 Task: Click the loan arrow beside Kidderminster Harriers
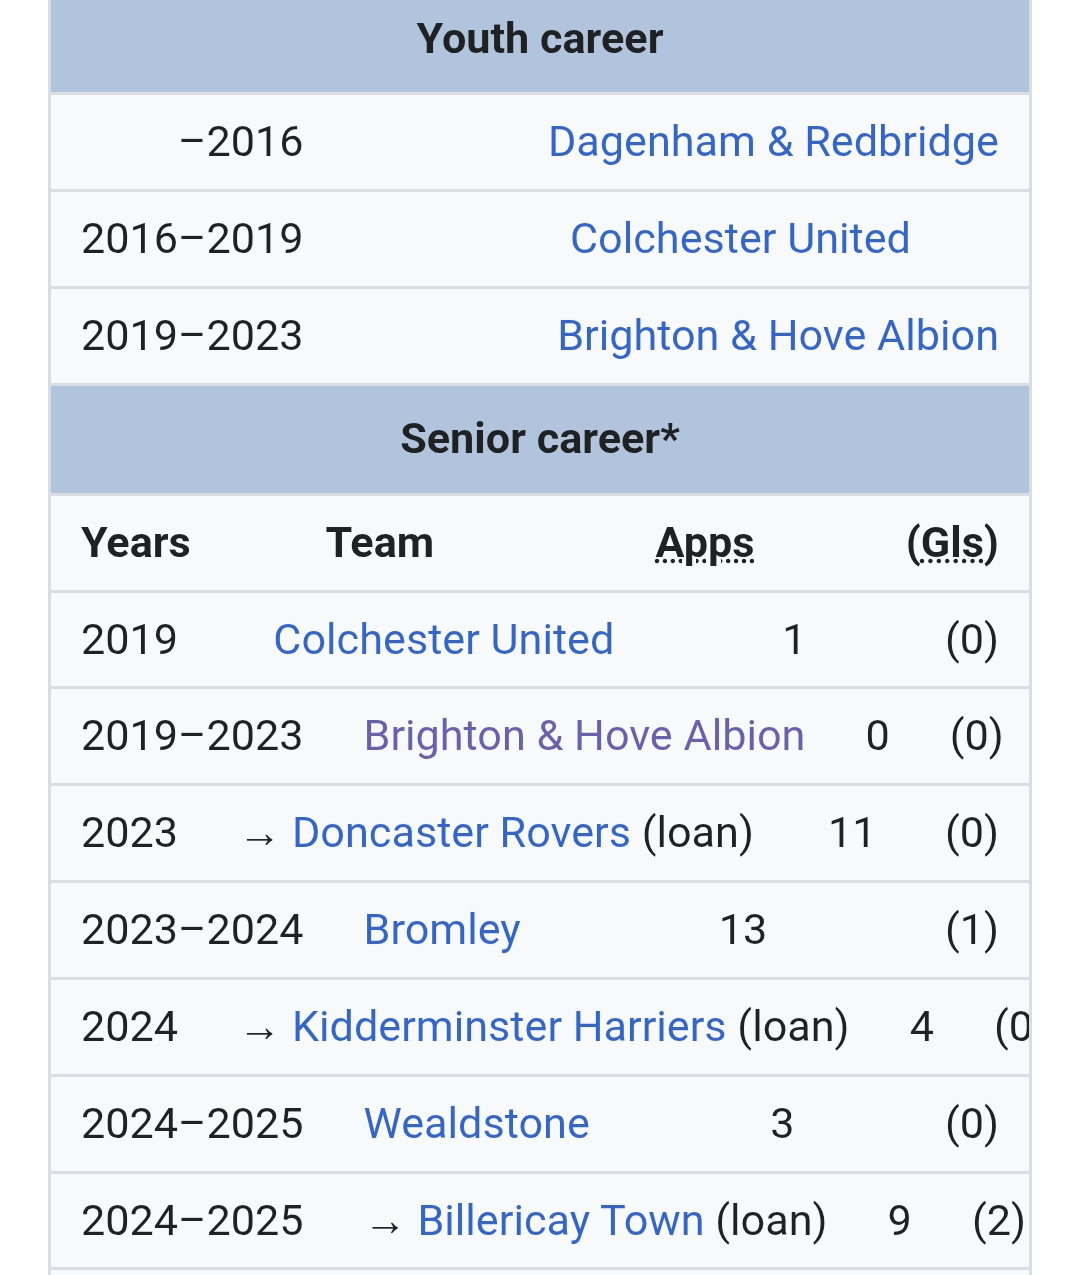259,1031
